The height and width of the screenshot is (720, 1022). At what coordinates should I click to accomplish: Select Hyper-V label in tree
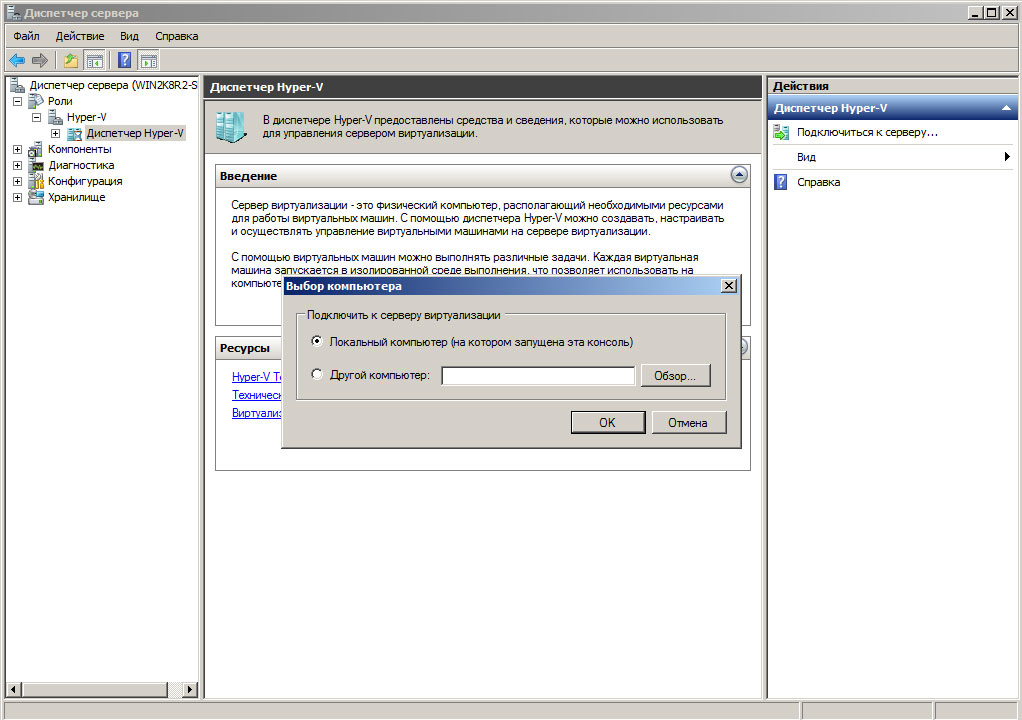tap(87, 117)
